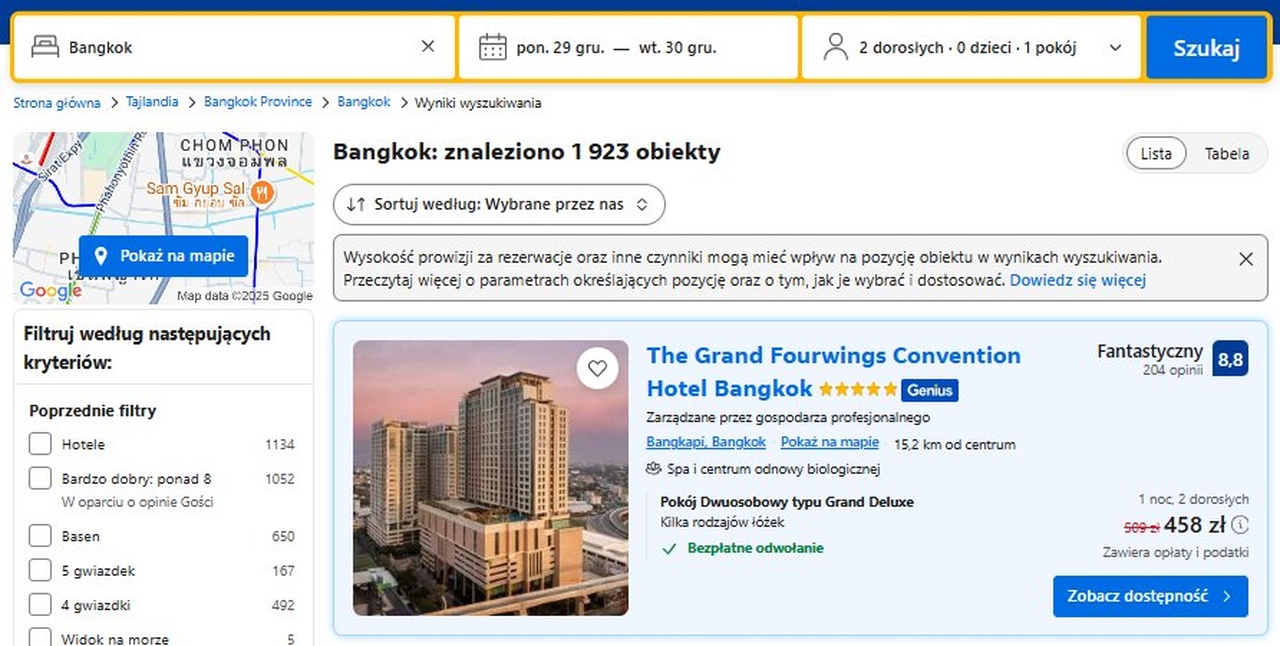1280x646 pixels.
Task: Dismiss the commission notice with the X
Action: coord(1246,258)
